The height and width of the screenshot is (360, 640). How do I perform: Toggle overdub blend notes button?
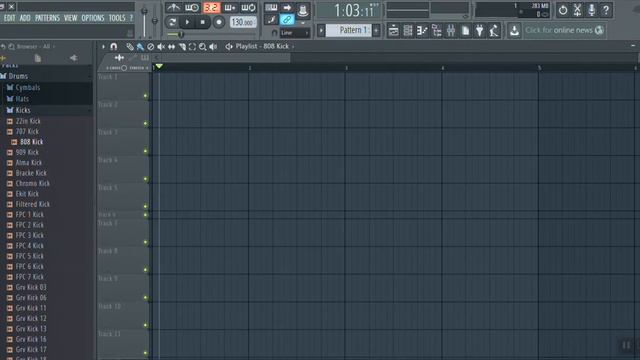click(230, 8)
